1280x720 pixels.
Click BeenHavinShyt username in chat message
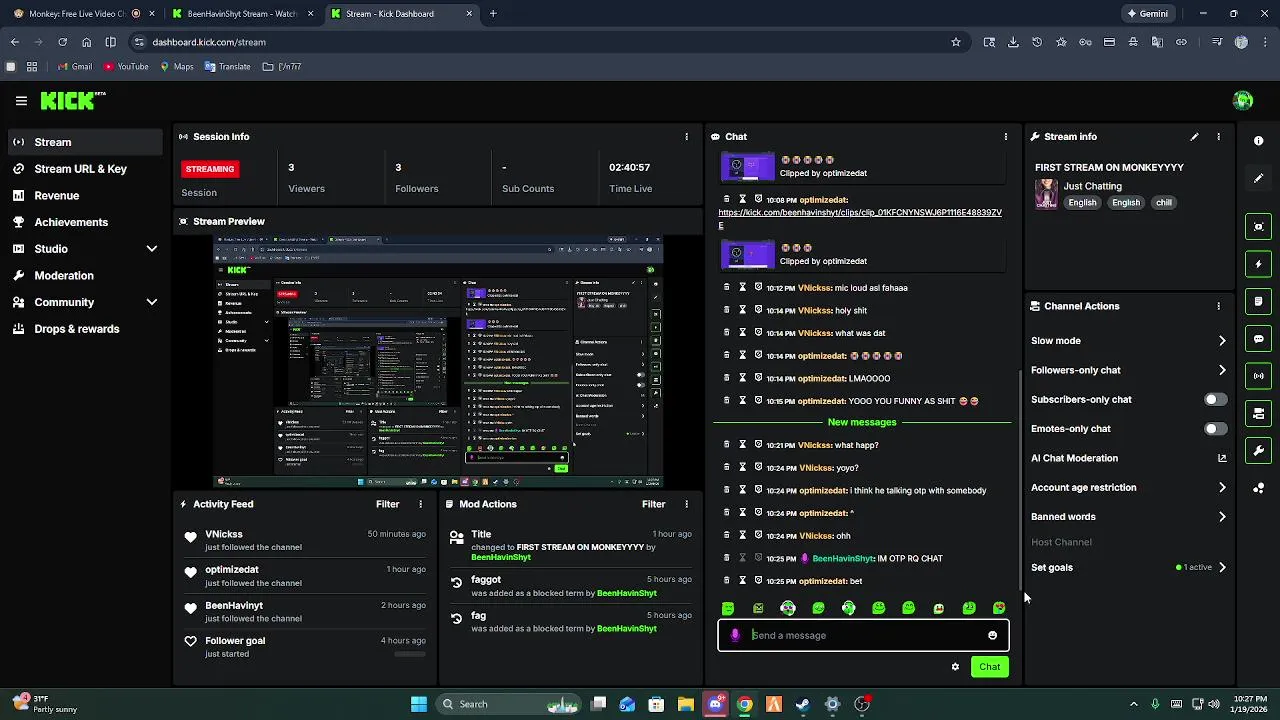tap(842, 559)
